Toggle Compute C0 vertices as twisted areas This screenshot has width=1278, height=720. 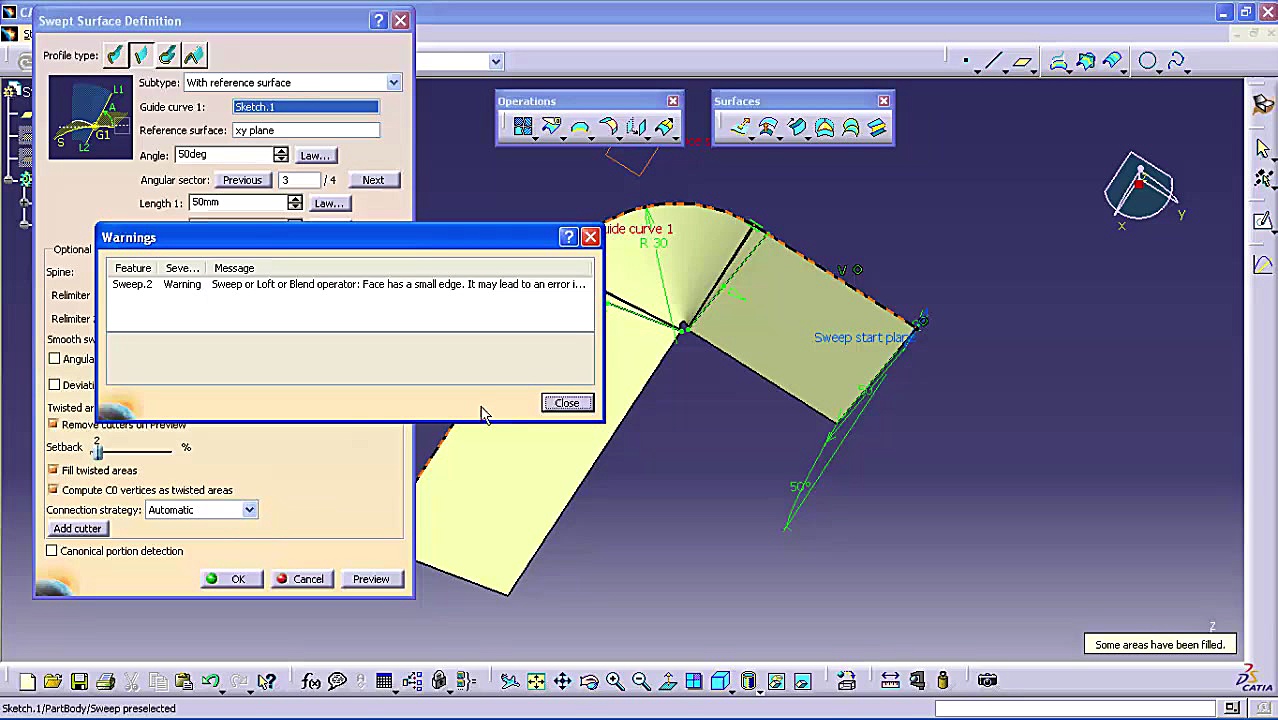(x=53, y=490)
